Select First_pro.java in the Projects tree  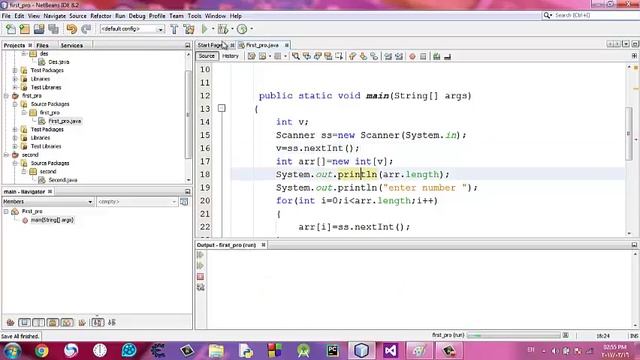64,121
